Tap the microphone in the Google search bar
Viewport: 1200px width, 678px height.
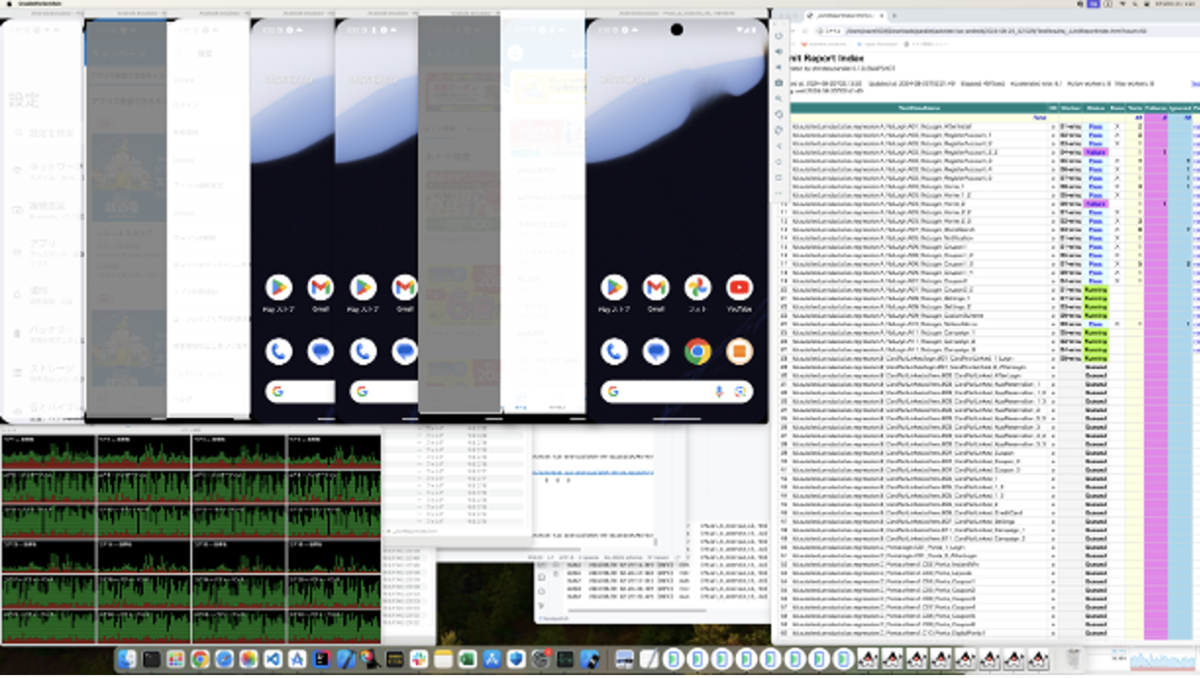pos(718,392)
